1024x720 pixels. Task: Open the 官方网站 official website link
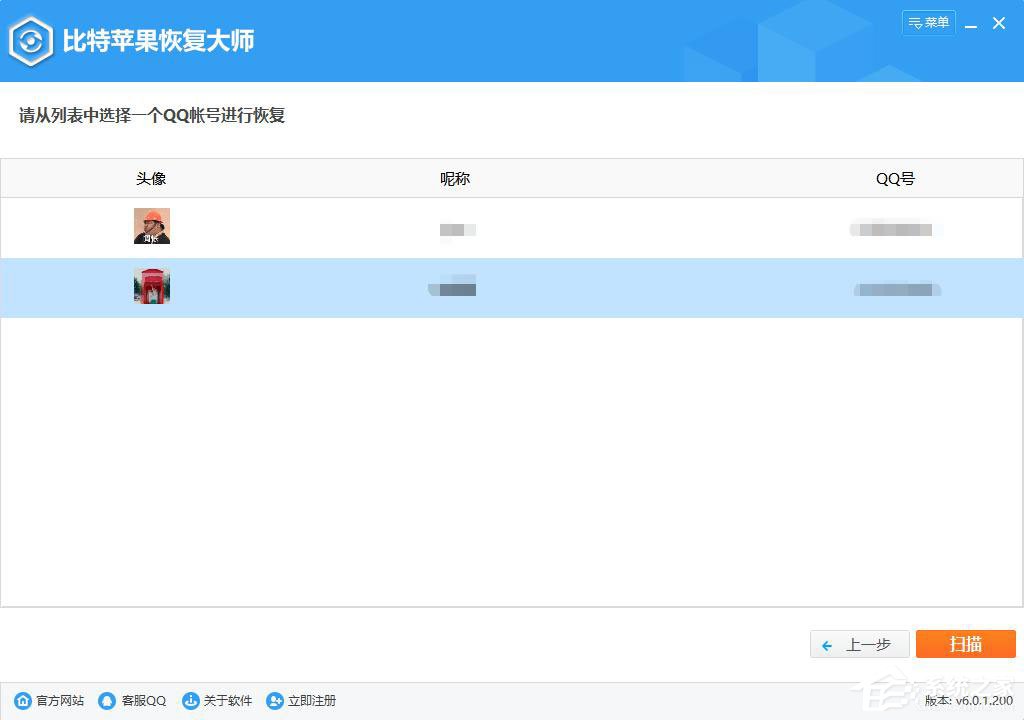[47, 701]
